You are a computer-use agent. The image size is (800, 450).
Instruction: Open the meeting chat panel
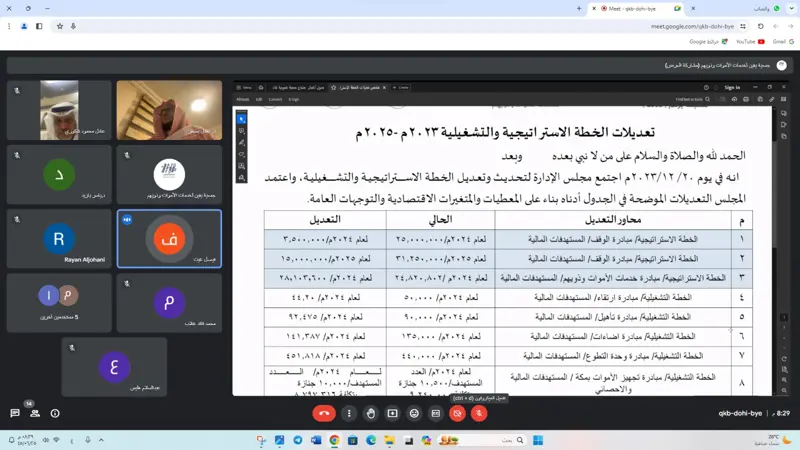[15, 413]
